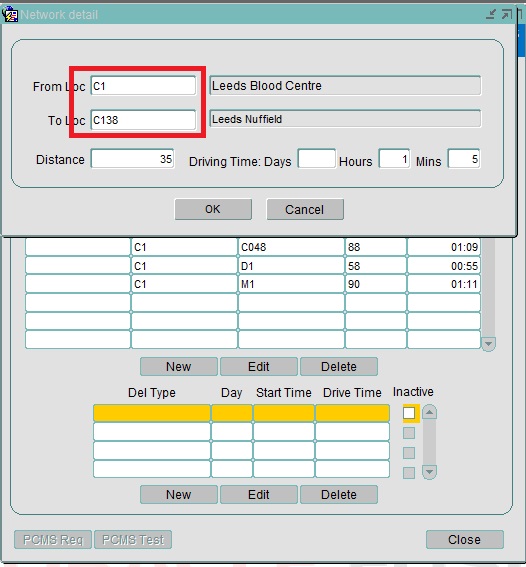This screenshot has height=567, width=526.
Task: Click the delivery list scroll-down arrow
Action: (429, 472)
